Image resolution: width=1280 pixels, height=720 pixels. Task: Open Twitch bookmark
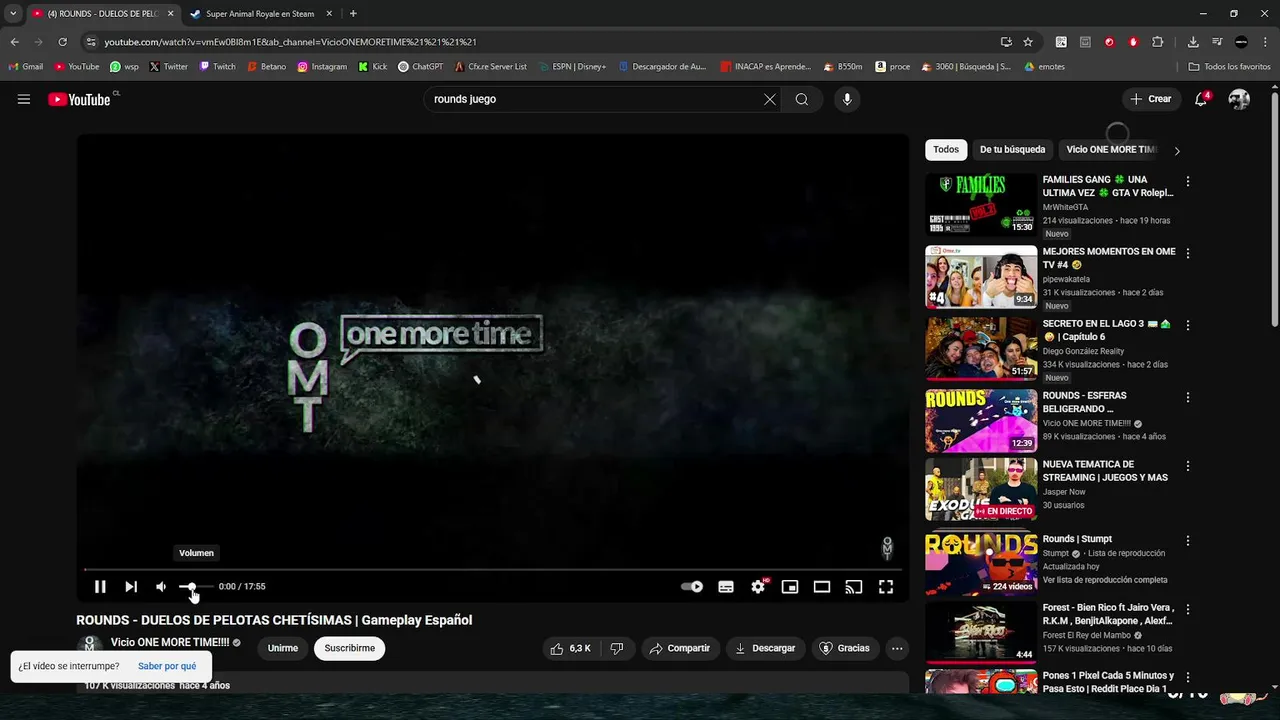click(217, 67)
